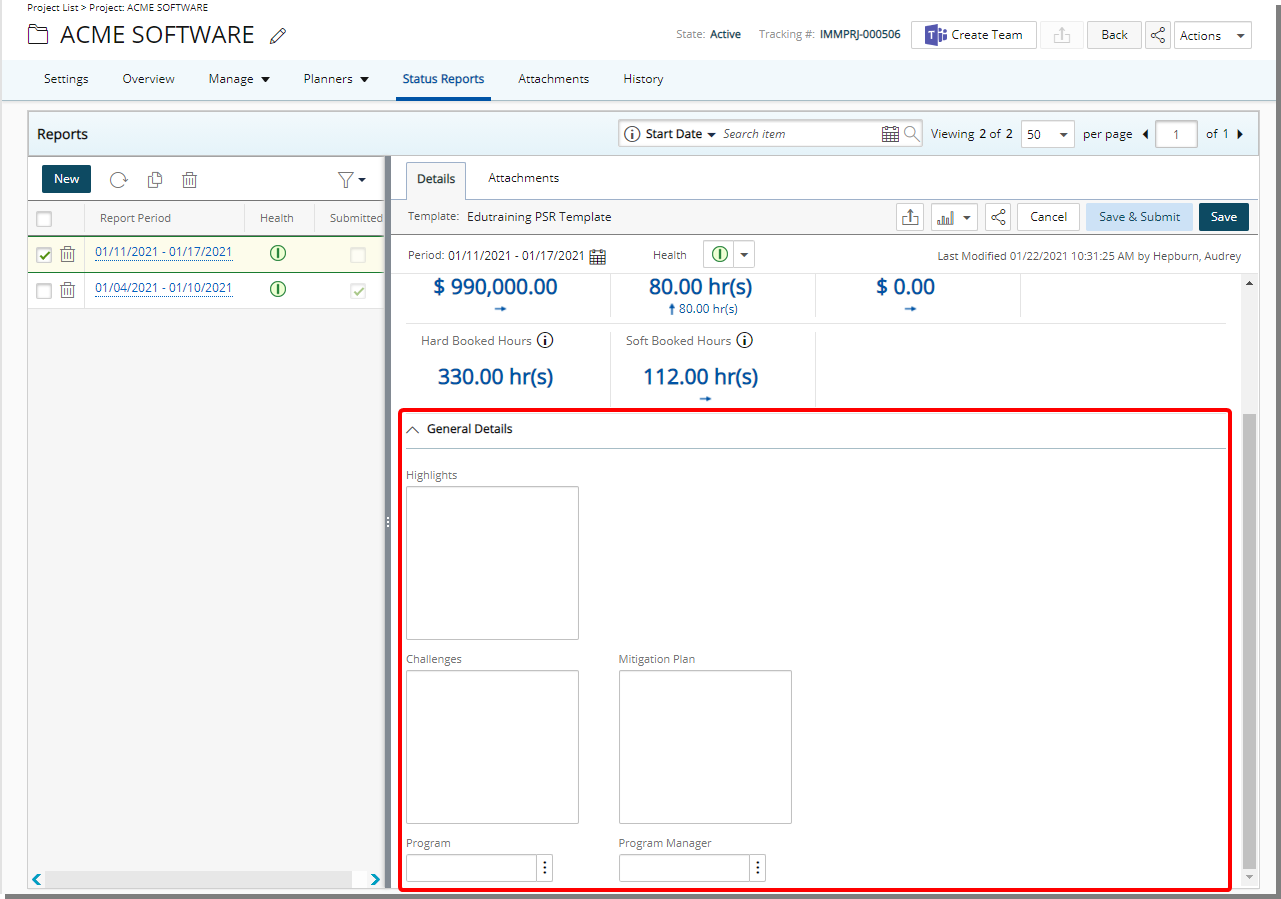Switch to the report Attachments tab beside Details
Viewport: 1281px width, 899px height.
523,178
